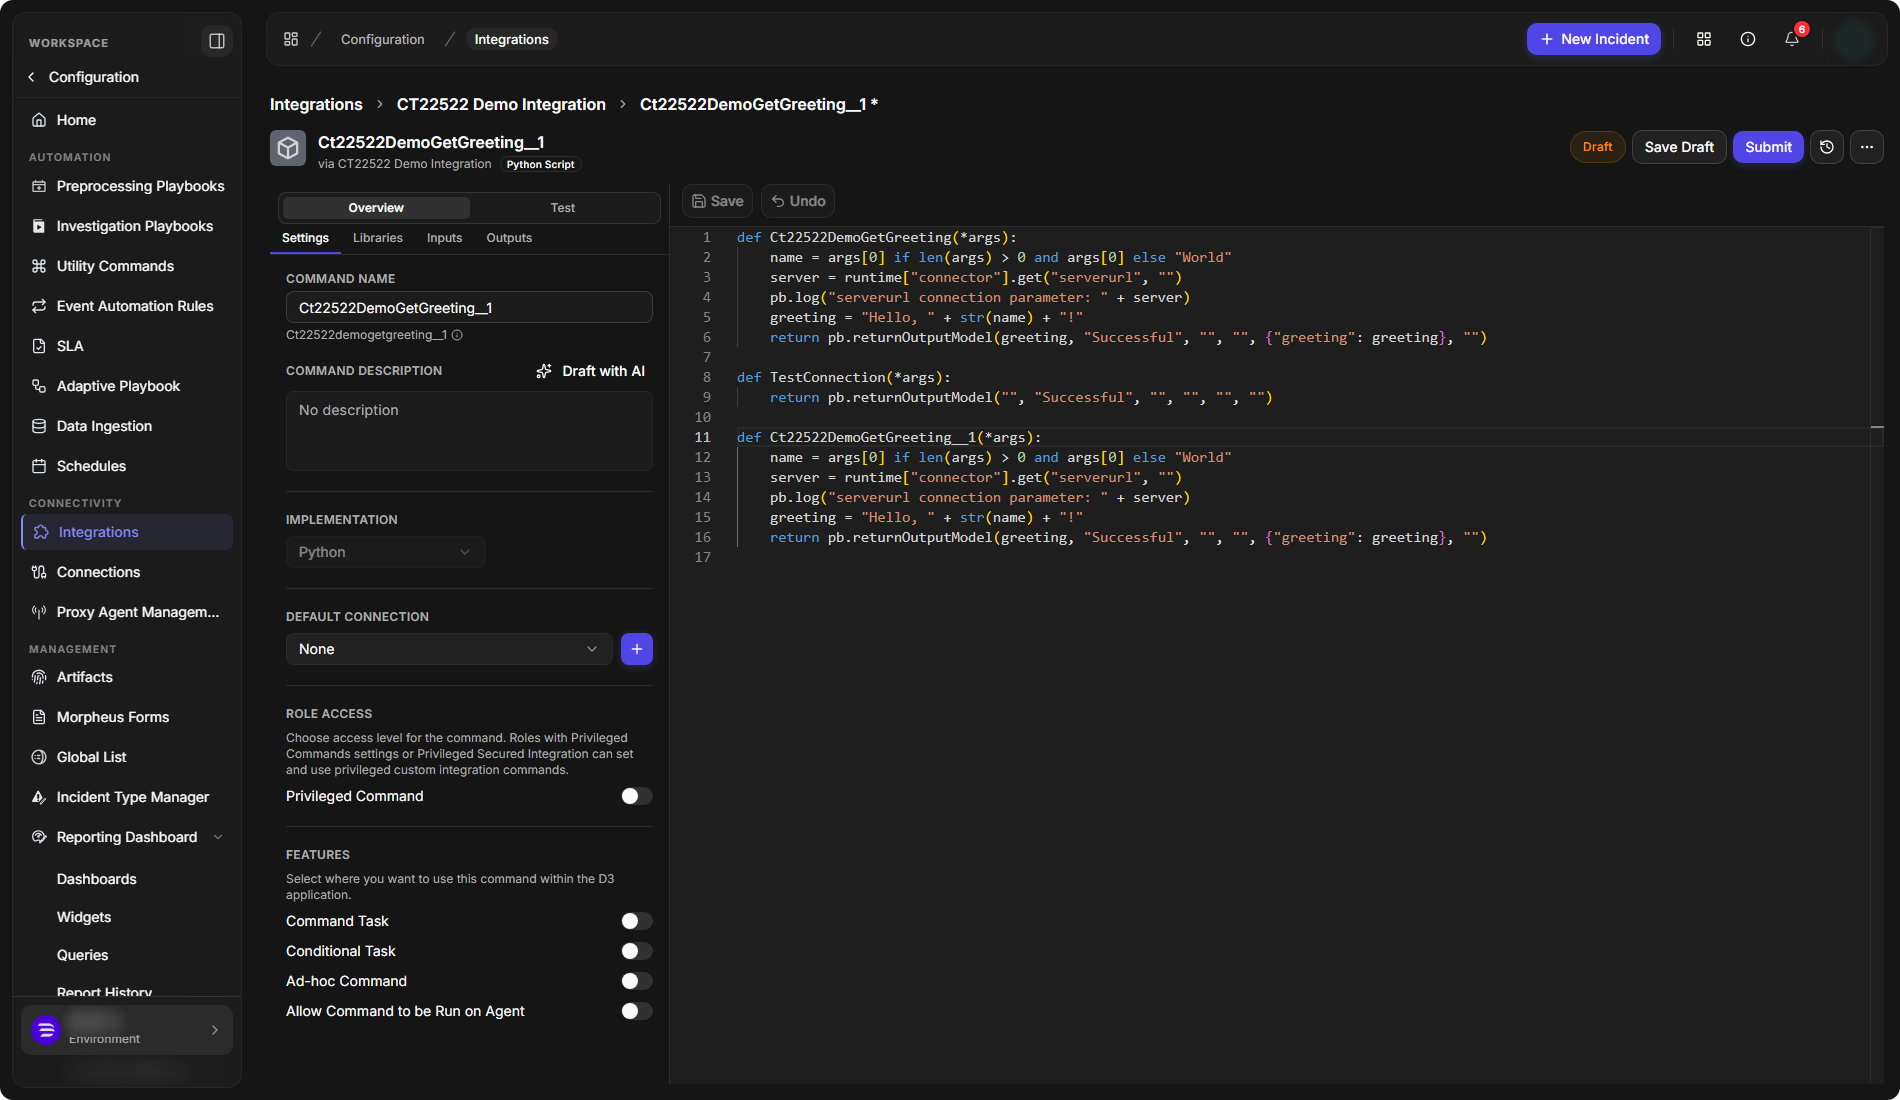Open version history clock icon

pos(1827,147)
